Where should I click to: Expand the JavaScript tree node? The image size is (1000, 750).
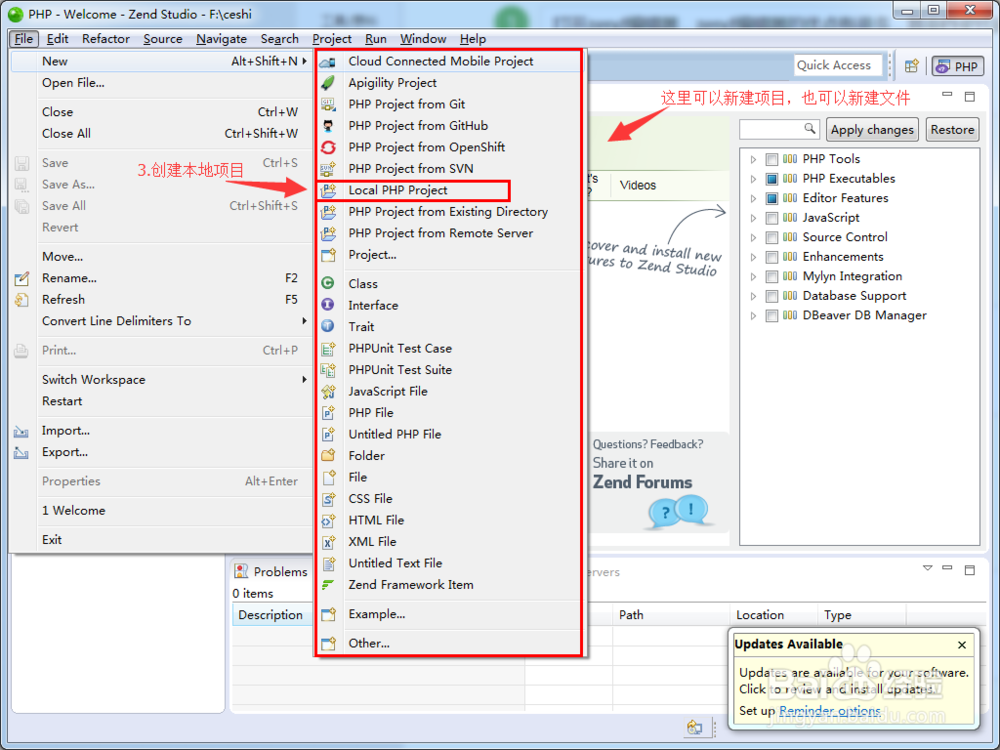(753, 218)
